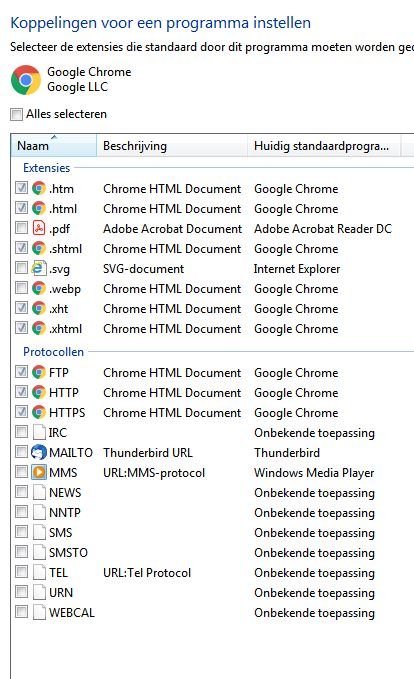Select the HTTP row name text
This screenshot has height=679, width=414.
point(64,393)
